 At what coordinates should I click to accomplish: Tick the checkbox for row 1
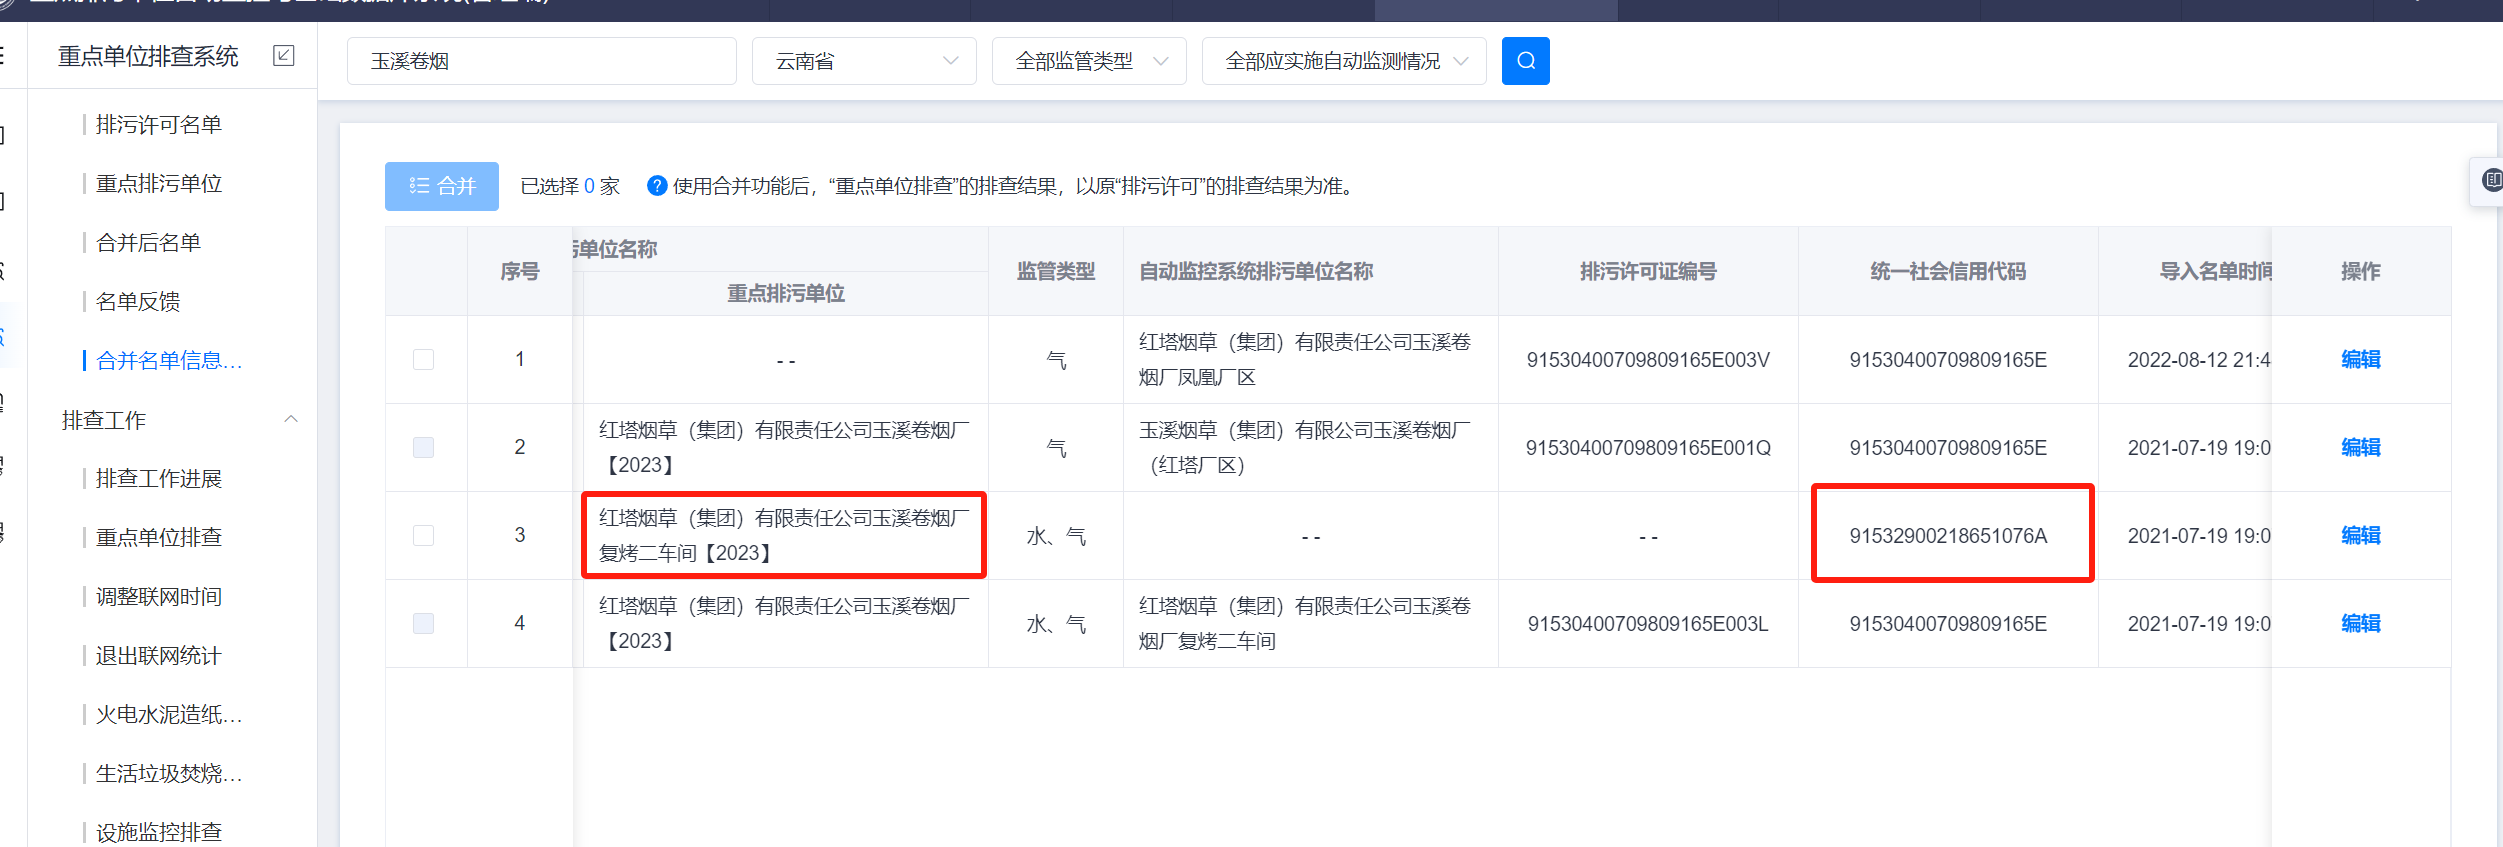[x=423, y=359]
